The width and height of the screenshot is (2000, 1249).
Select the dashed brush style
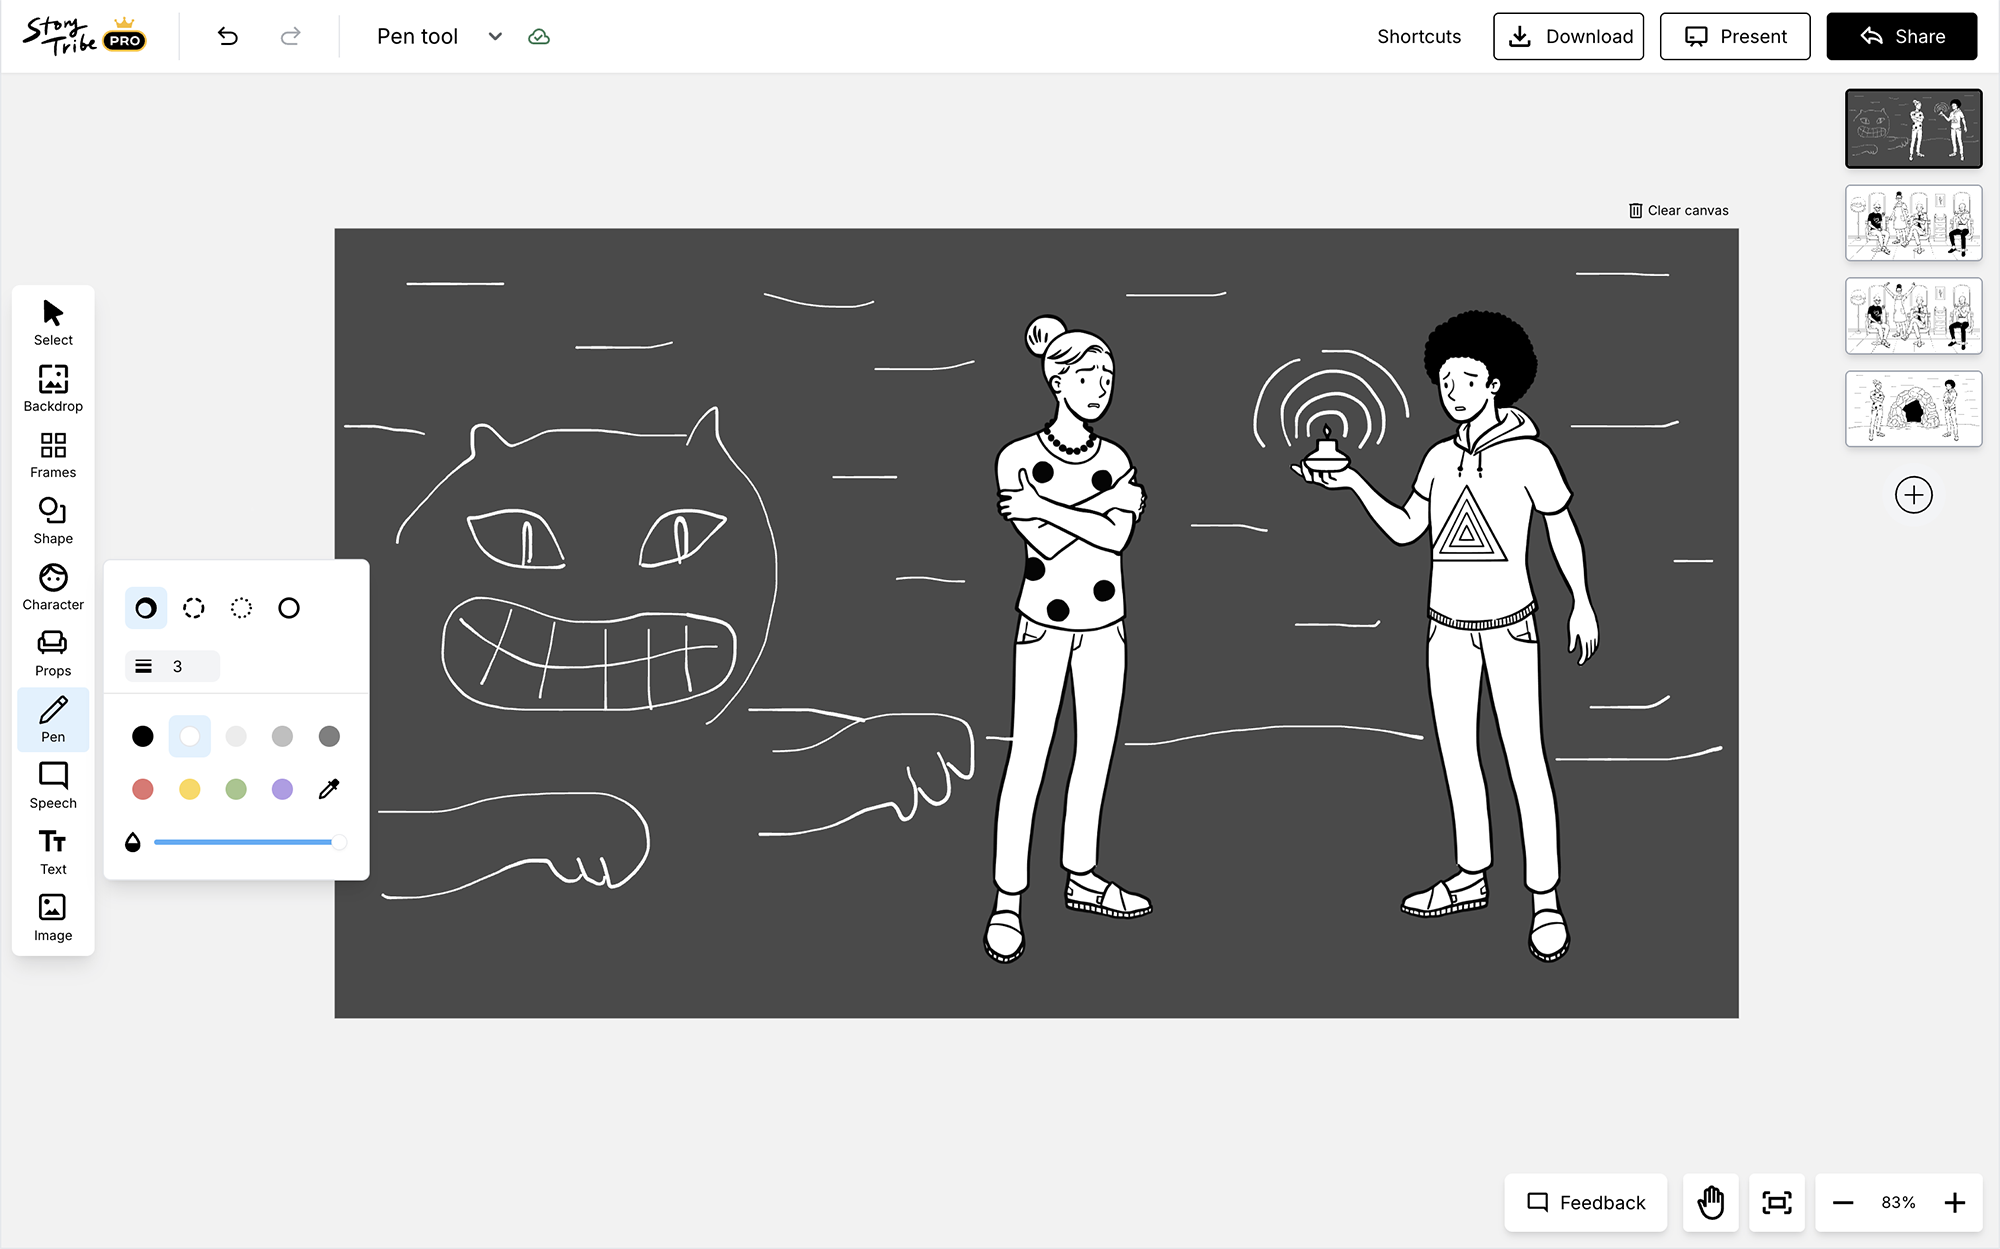click(x=194, y=608)
